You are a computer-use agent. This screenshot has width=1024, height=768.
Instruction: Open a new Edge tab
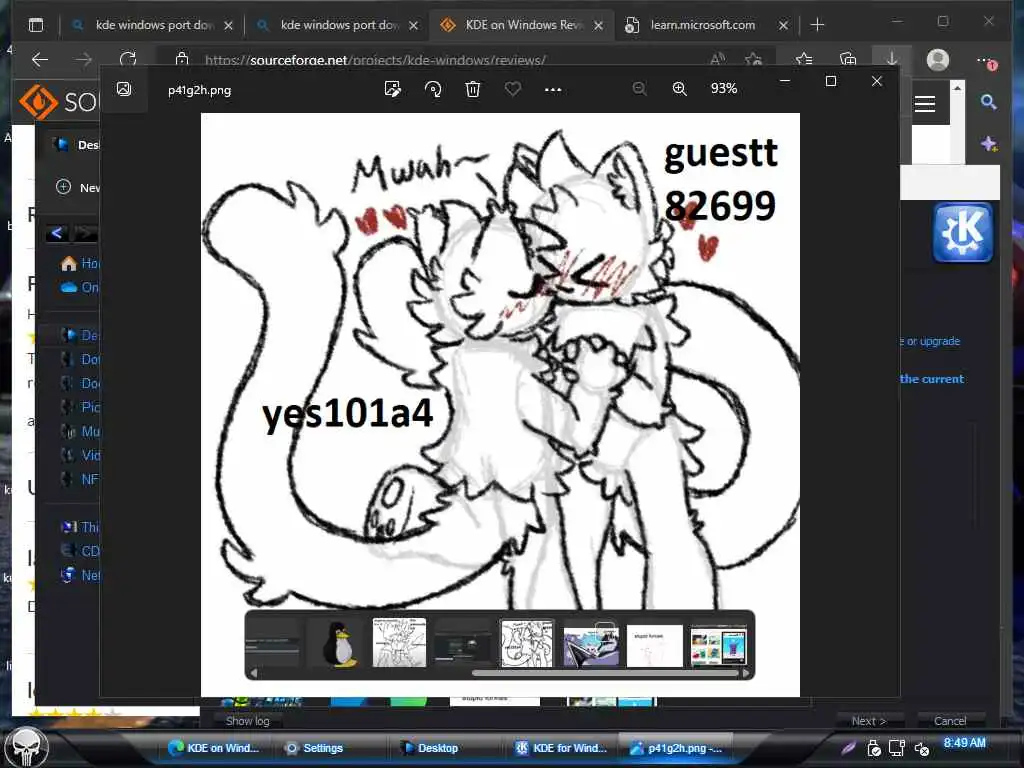[x=817, y=25]
